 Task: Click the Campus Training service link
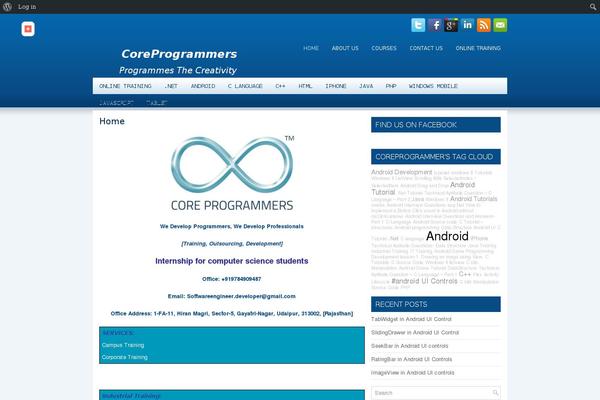[x=123, y=345]
